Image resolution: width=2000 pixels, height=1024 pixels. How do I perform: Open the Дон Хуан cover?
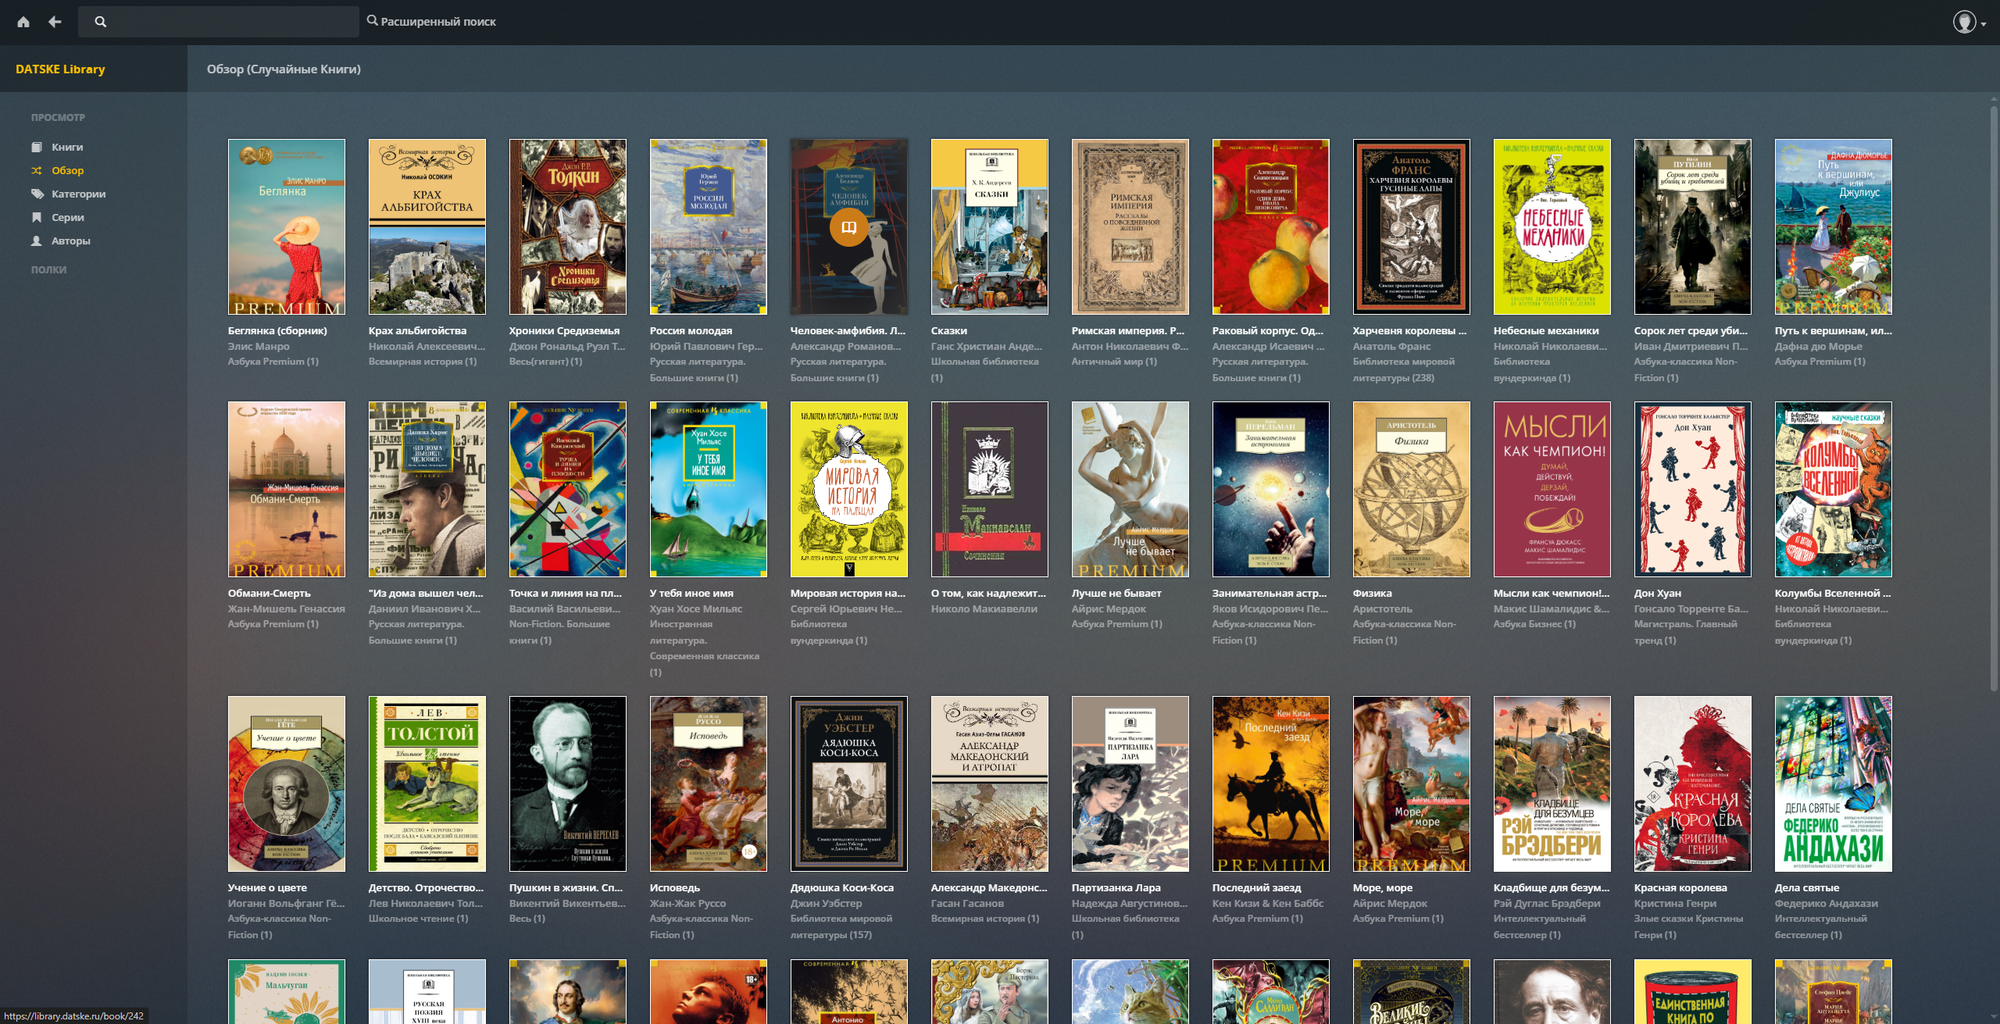[x=1693, y=489]
